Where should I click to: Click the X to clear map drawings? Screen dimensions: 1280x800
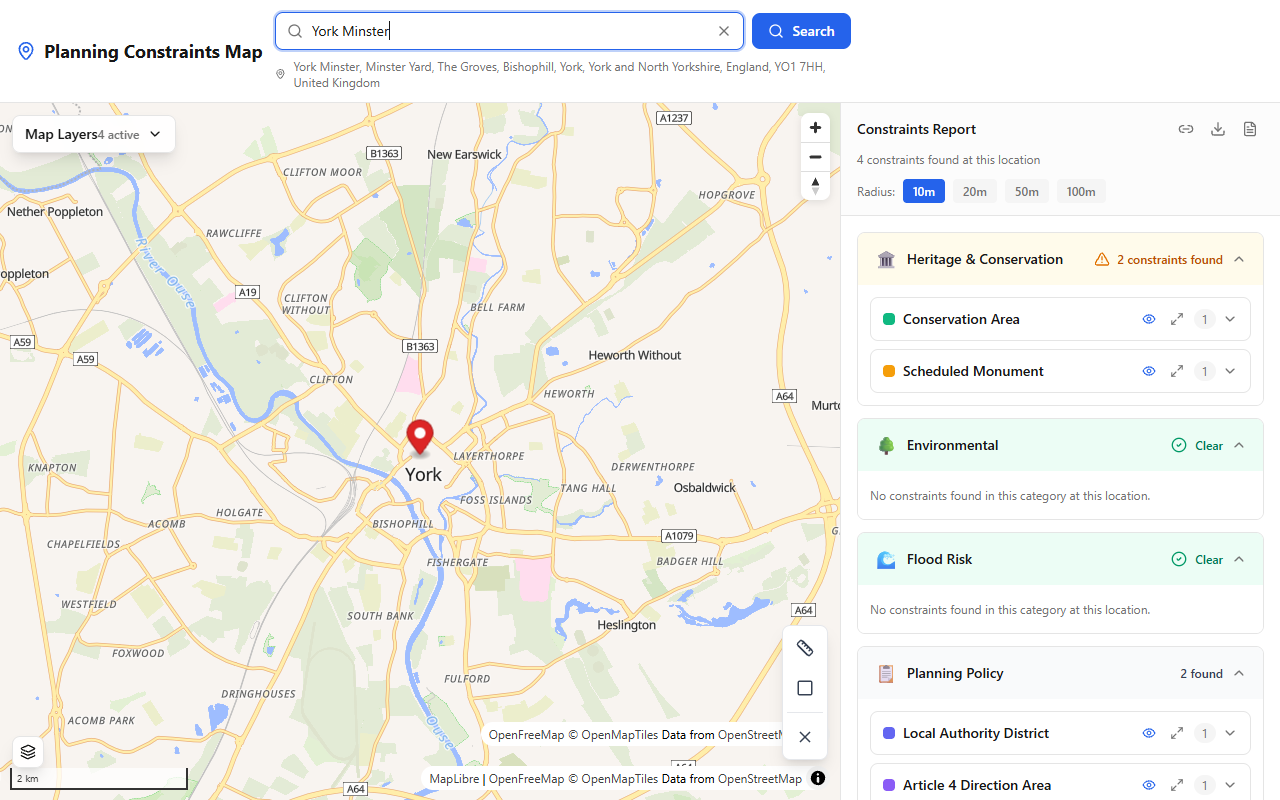804,736
